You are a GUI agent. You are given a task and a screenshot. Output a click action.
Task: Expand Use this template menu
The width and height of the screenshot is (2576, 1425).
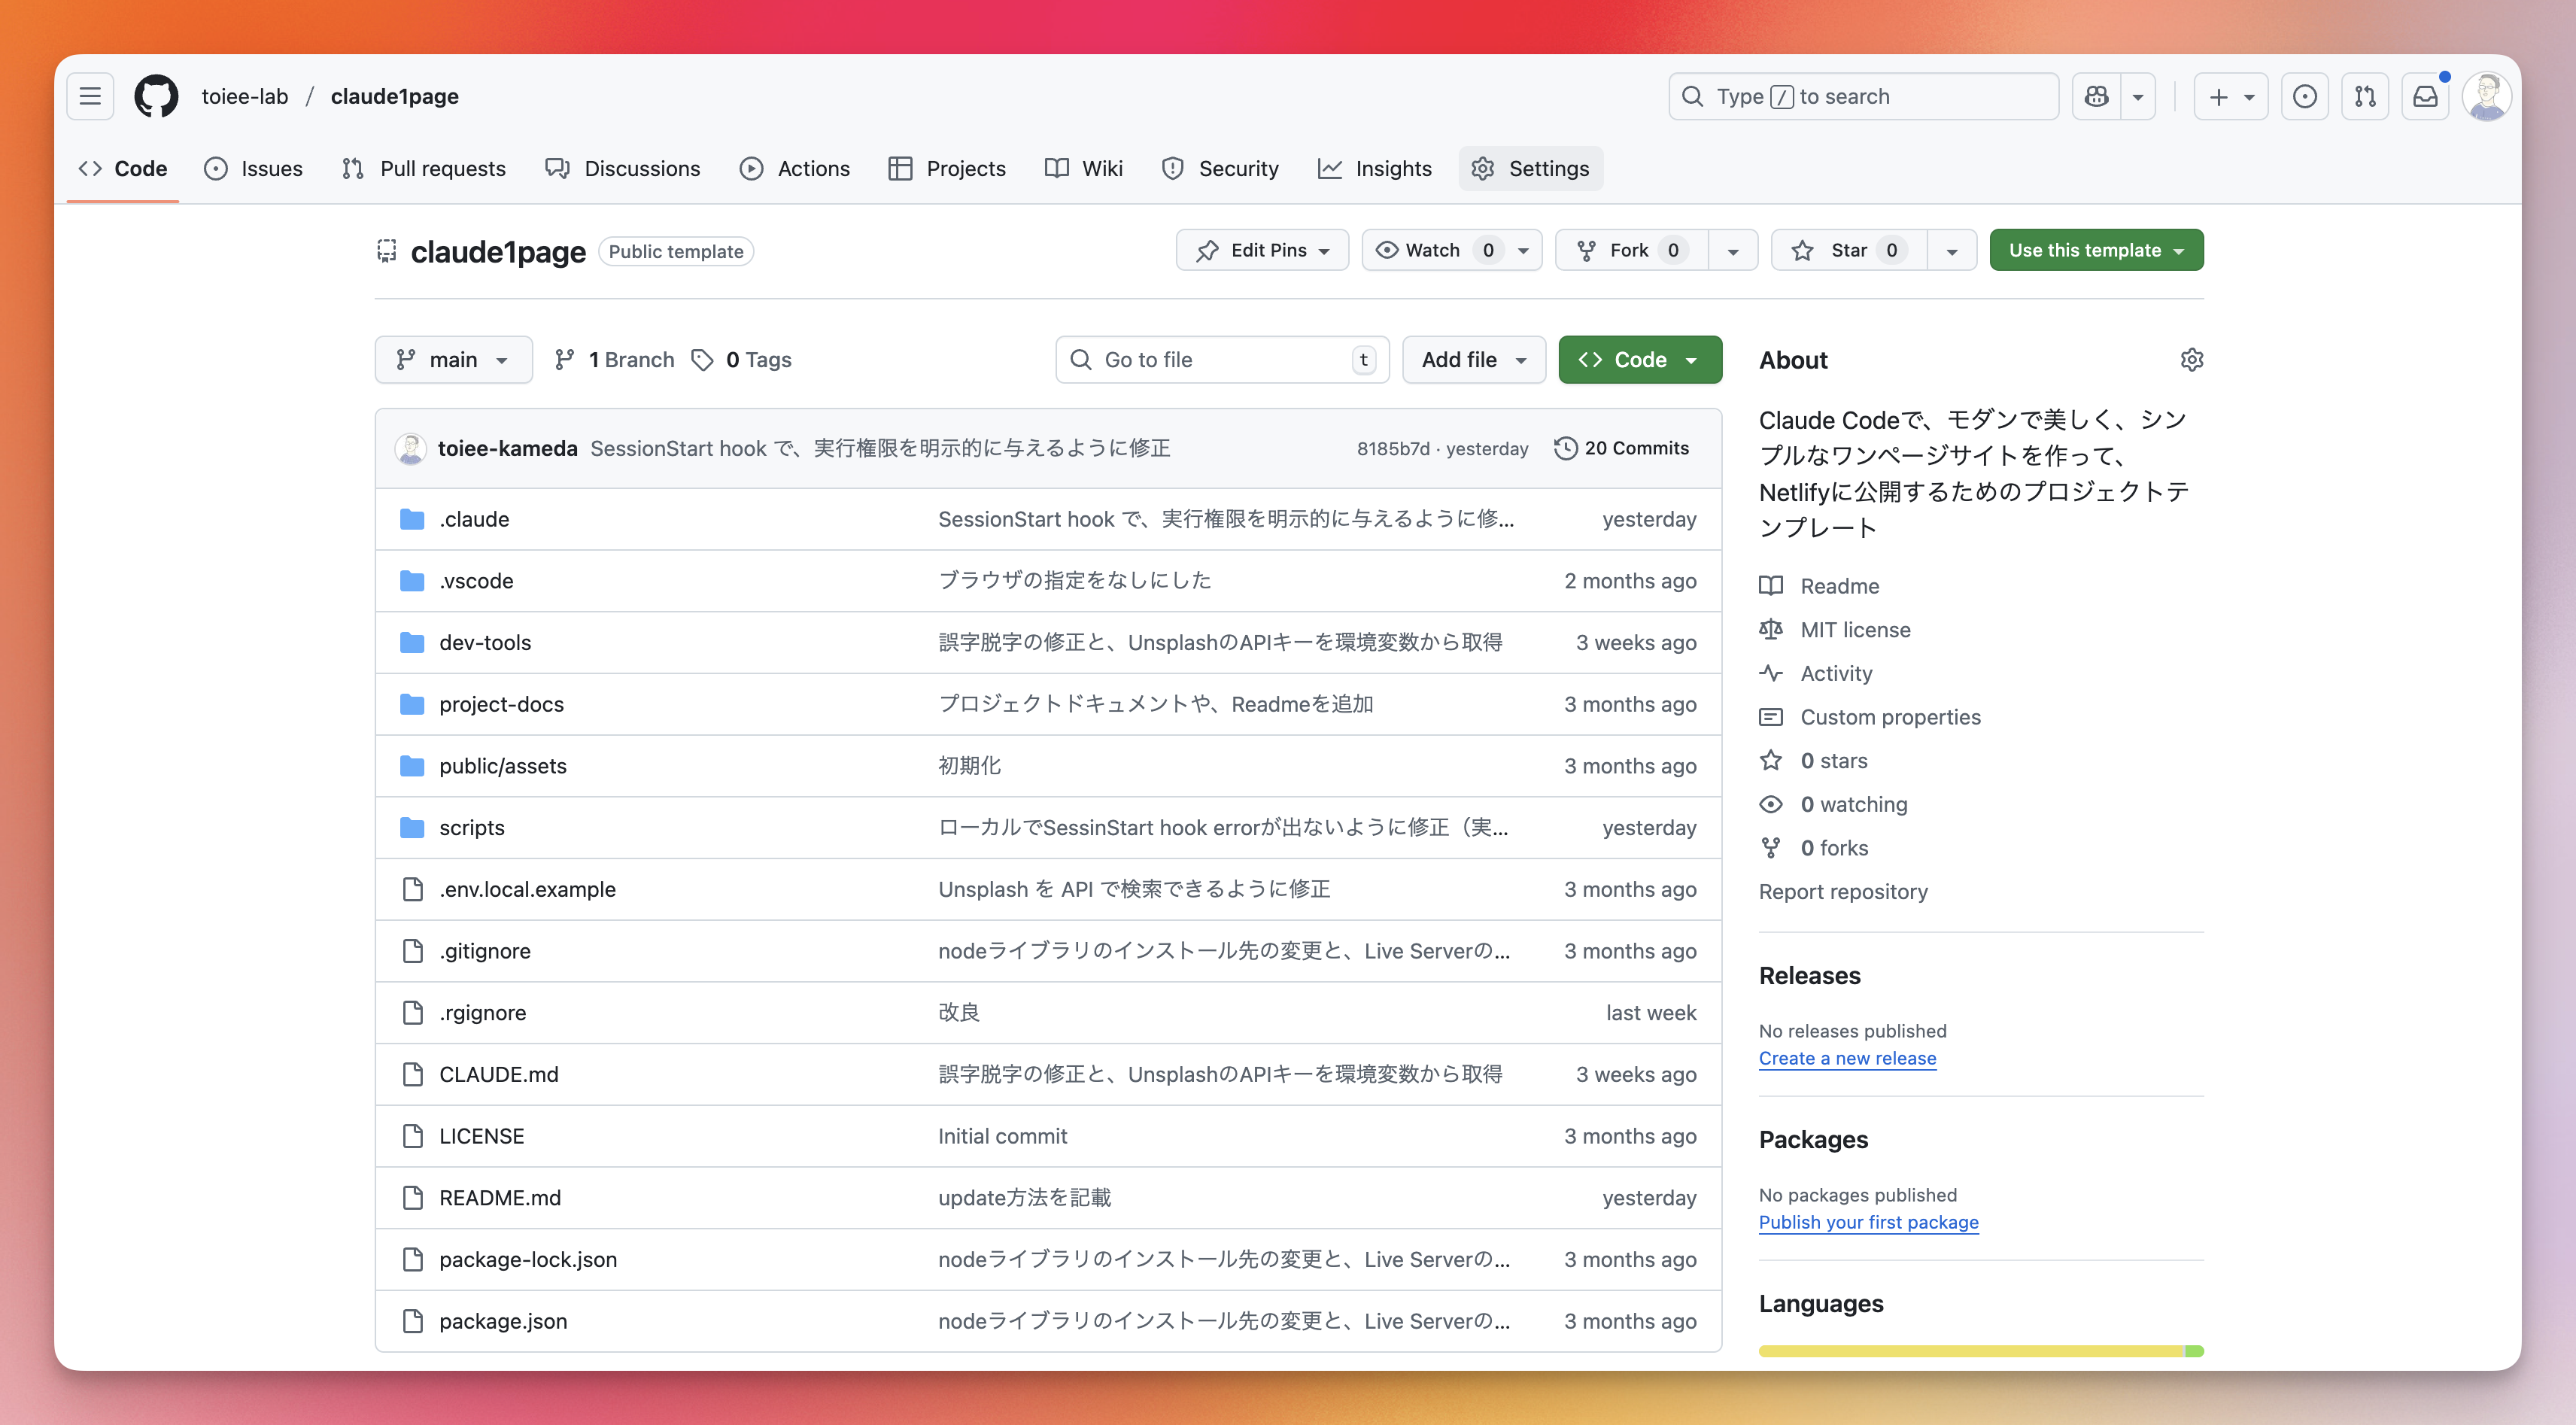(x=2095, y=250)
